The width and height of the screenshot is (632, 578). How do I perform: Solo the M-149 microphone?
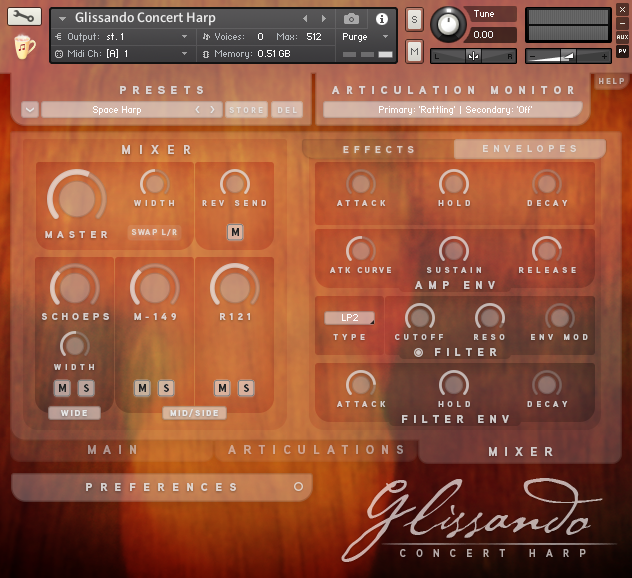pyautogui.click(x=166, y=388)
